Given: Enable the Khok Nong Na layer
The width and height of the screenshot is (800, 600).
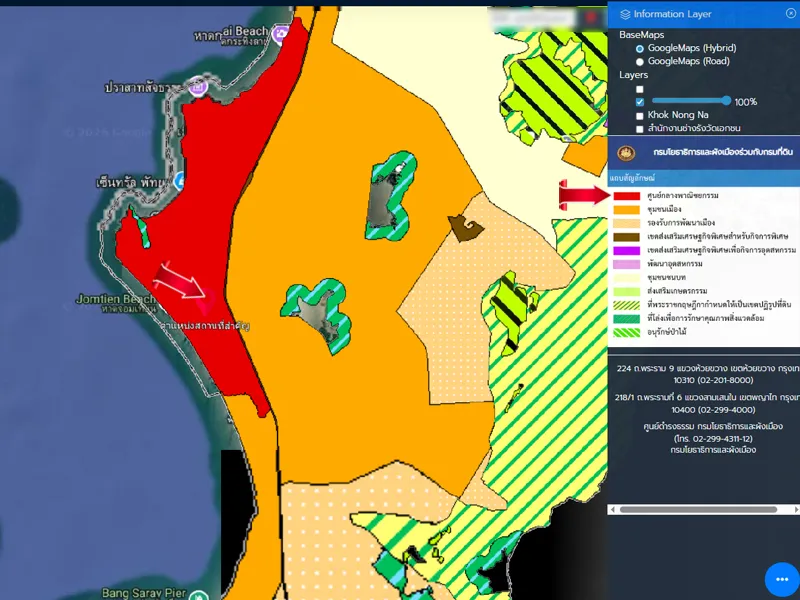Looking at the screenshot, I should click(640, 115).
